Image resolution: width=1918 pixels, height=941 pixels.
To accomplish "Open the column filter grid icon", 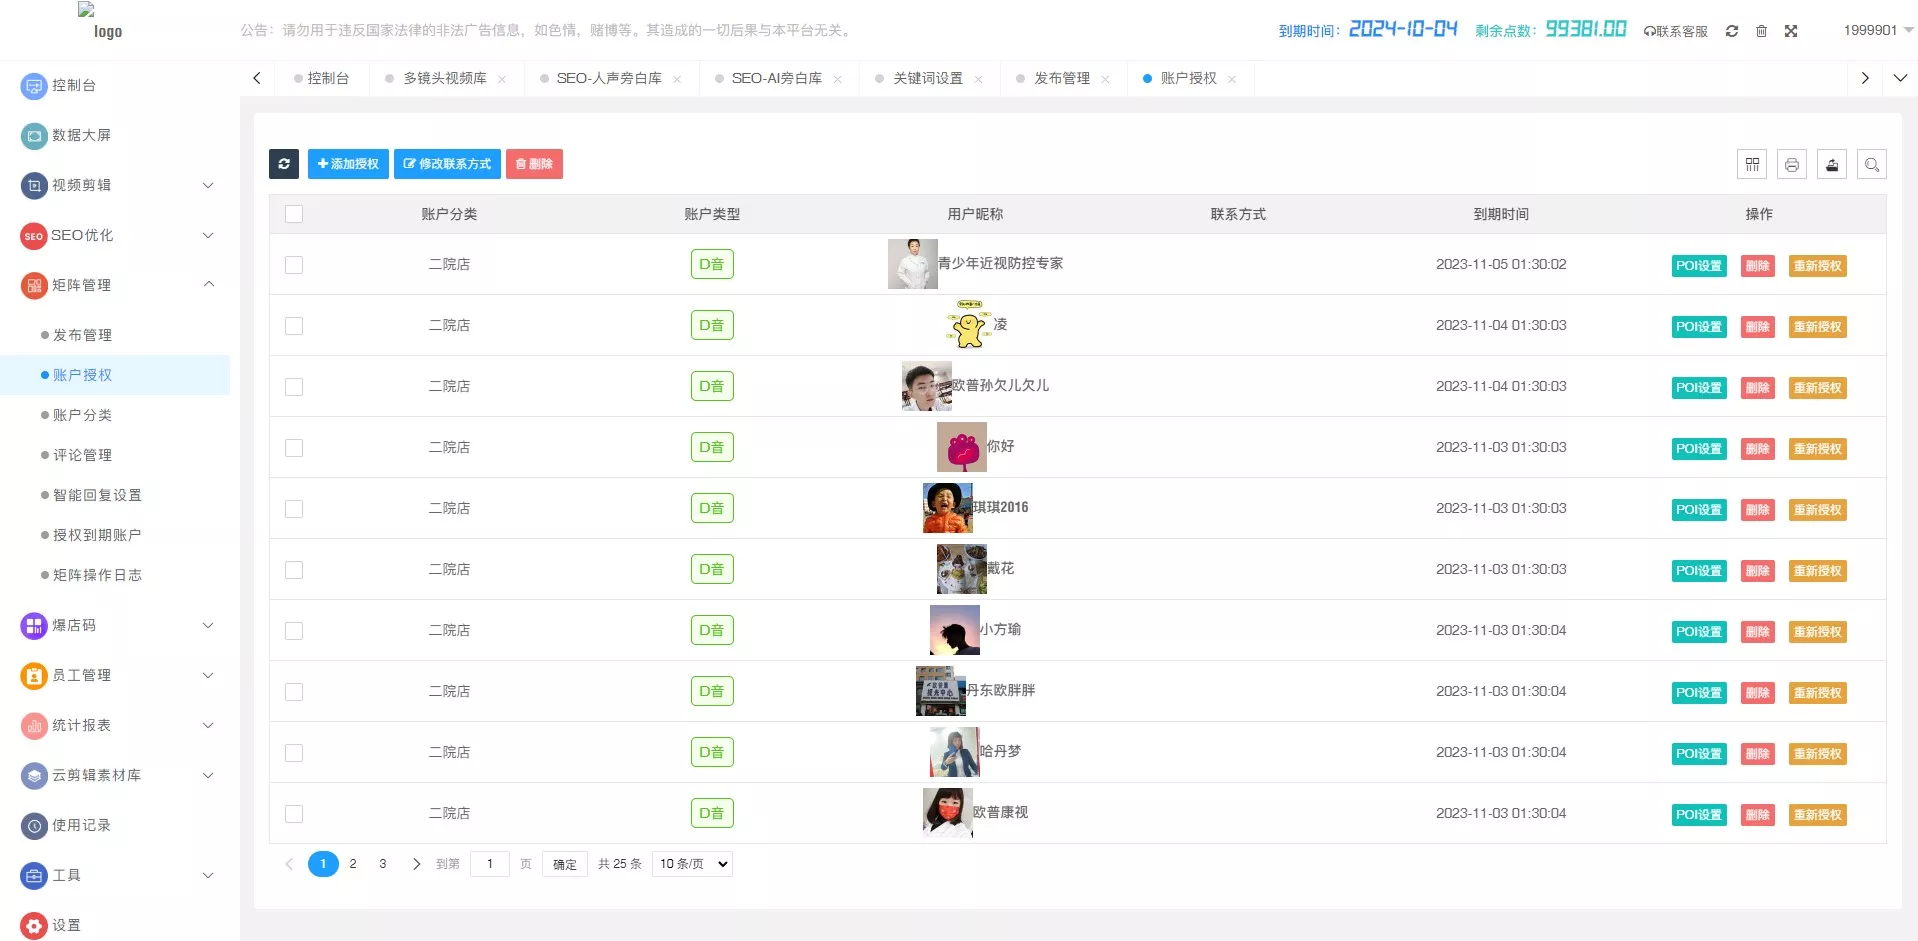I will [1752, 165].
